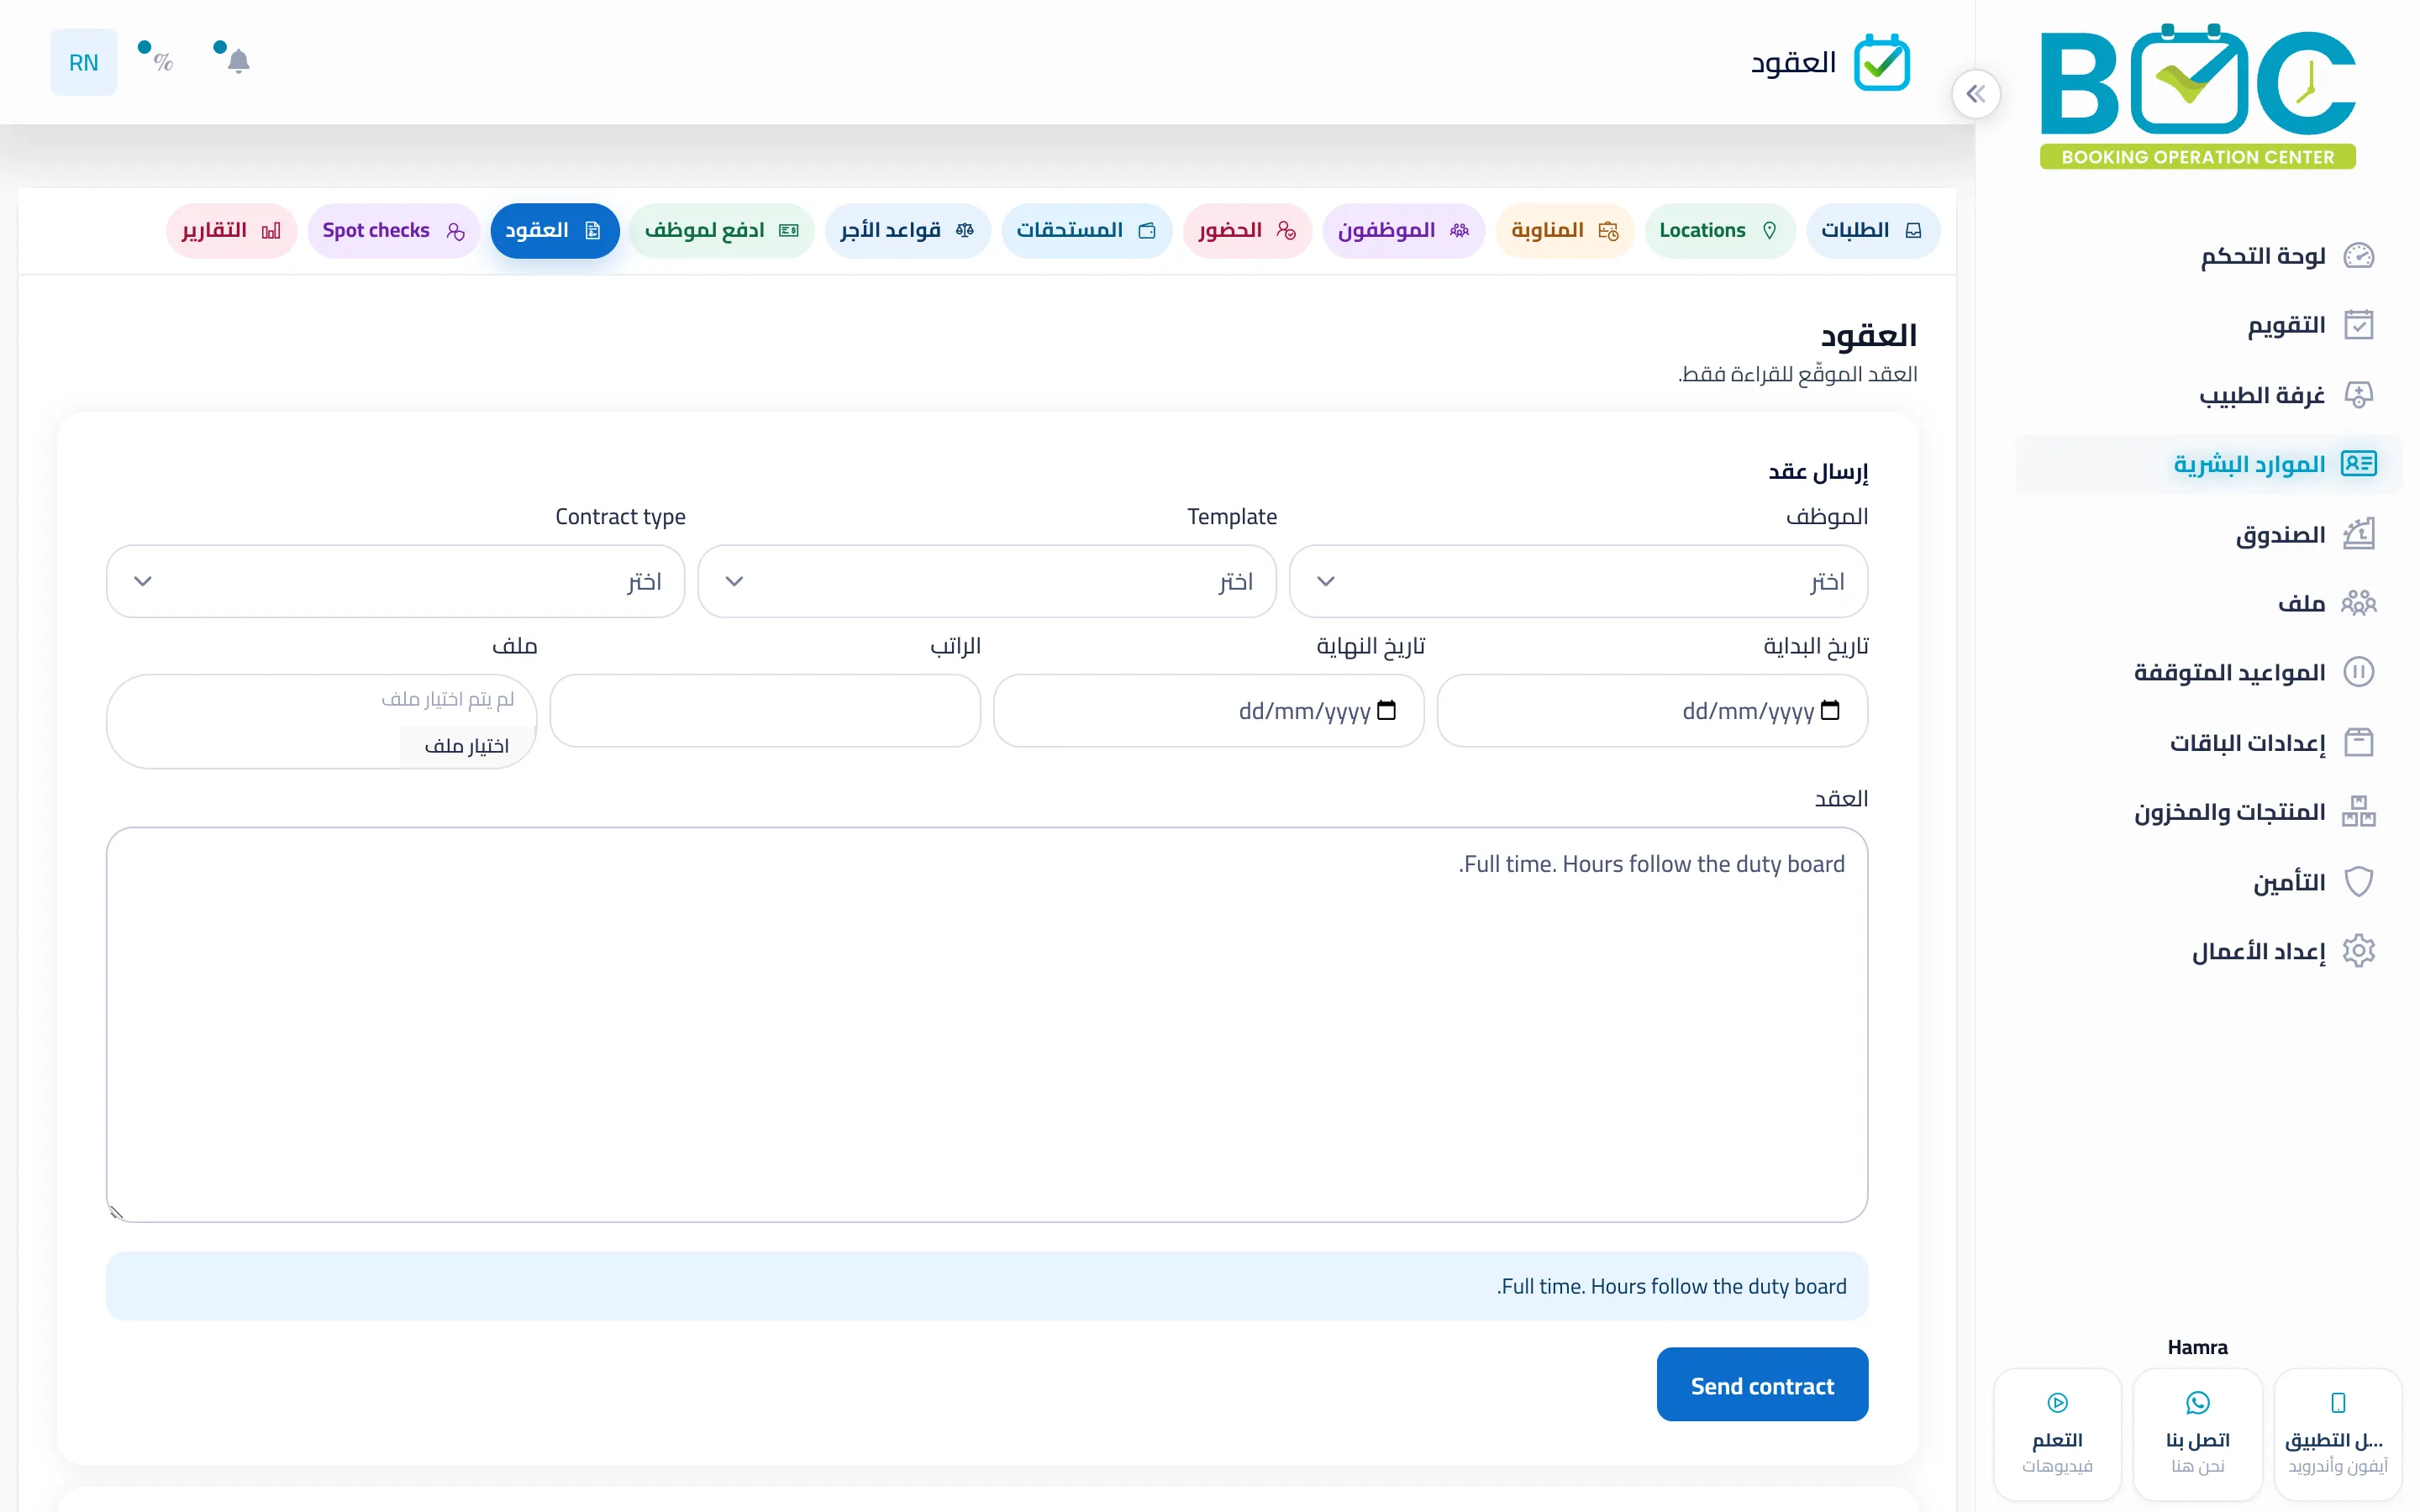Select الموارد البشرية in sidebar

2208,464
